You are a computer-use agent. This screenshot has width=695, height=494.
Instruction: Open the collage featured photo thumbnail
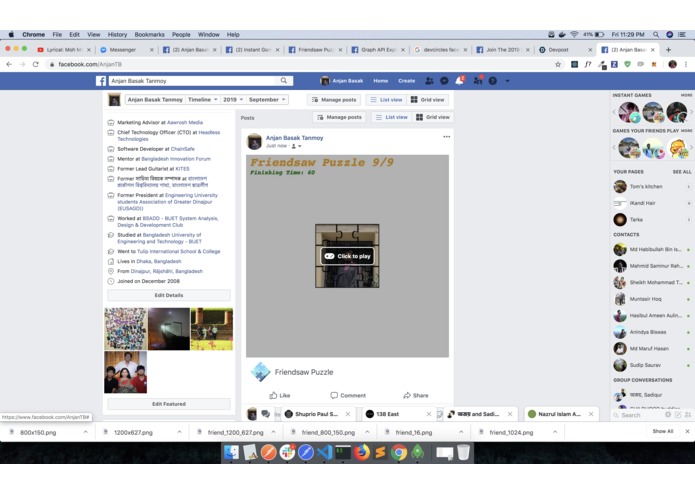click(x=125, y=329)
